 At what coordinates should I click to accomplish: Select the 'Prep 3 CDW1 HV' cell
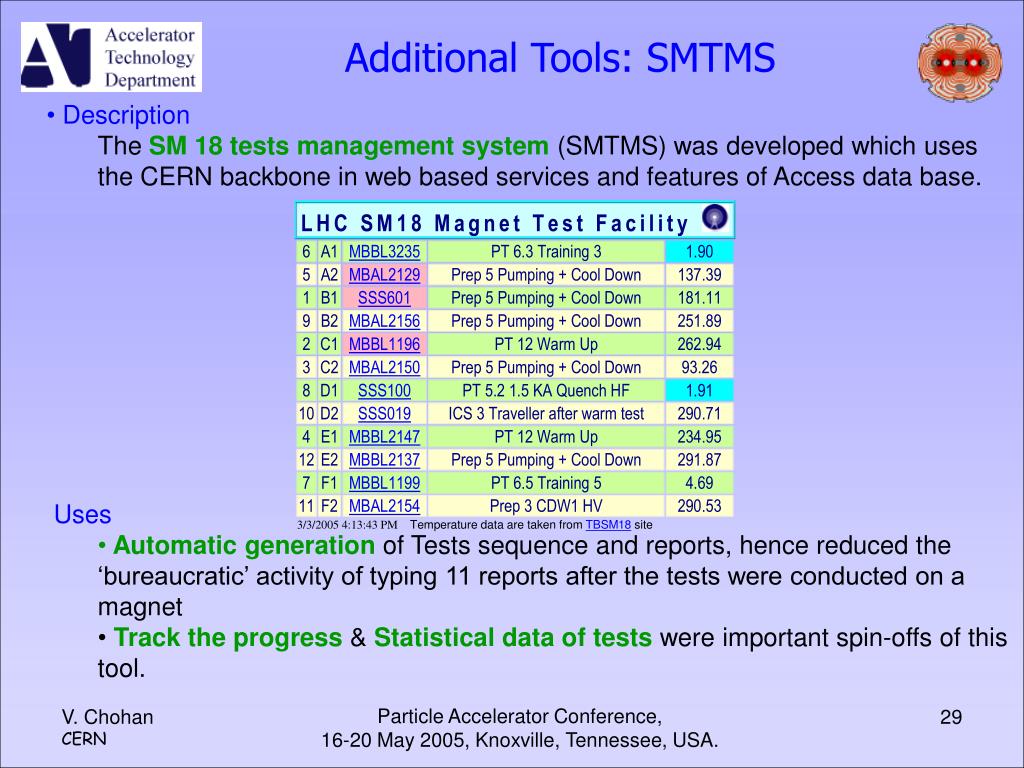click(x=546, y=506)
